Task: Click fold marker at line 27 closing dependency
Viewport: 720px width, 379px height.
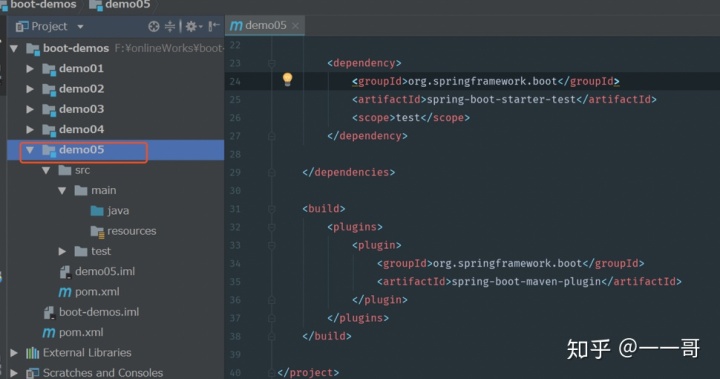Action: point(271,136)
